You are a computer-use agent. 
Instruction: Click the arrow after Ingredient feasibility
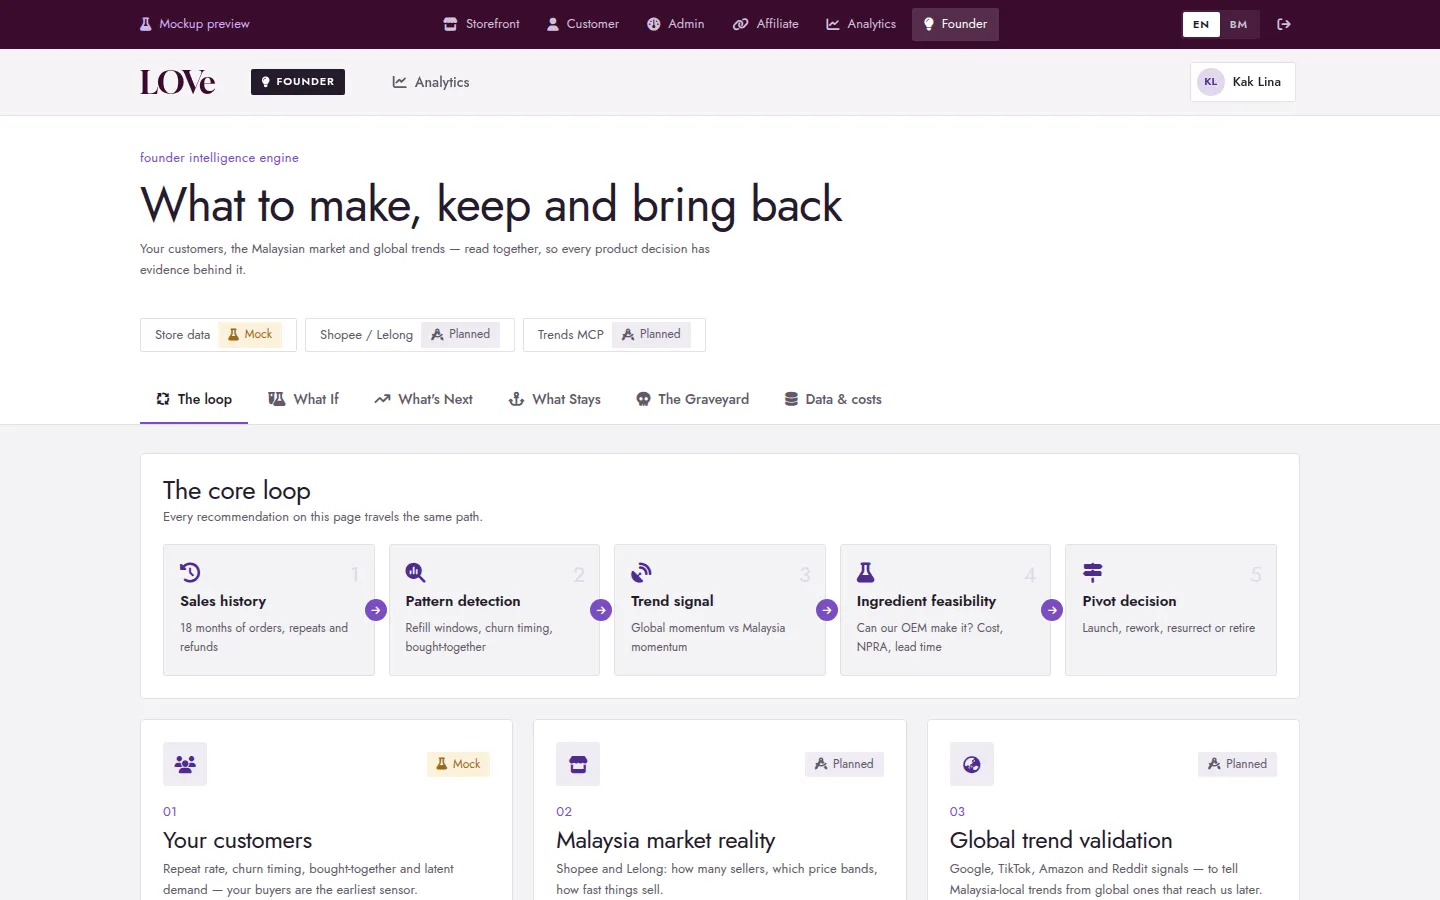[1052, 610]
